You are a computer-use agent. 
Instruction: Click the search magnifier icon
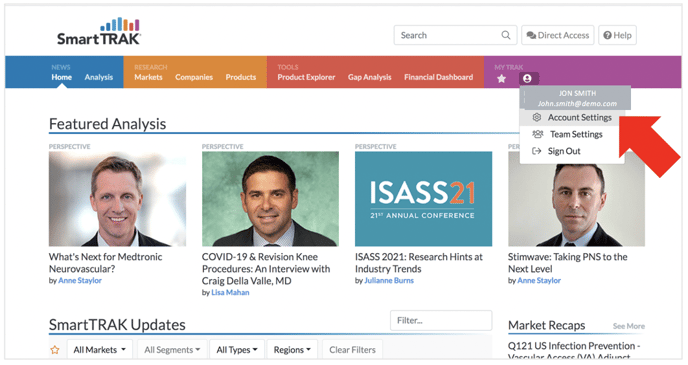tap(505, 35)
